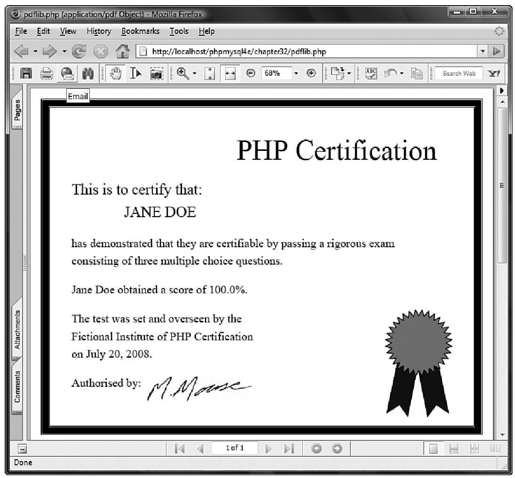
Task: Open the zoom percentage dropdown
Action: click(x=296, y=73)
